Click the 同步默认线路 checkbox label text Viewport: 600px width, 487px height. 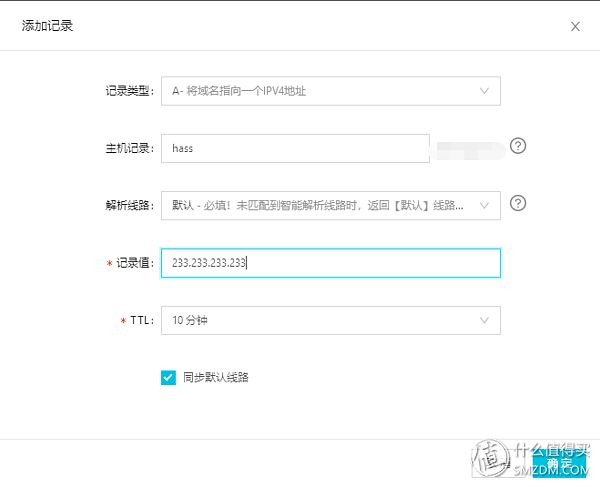[216, 378]
